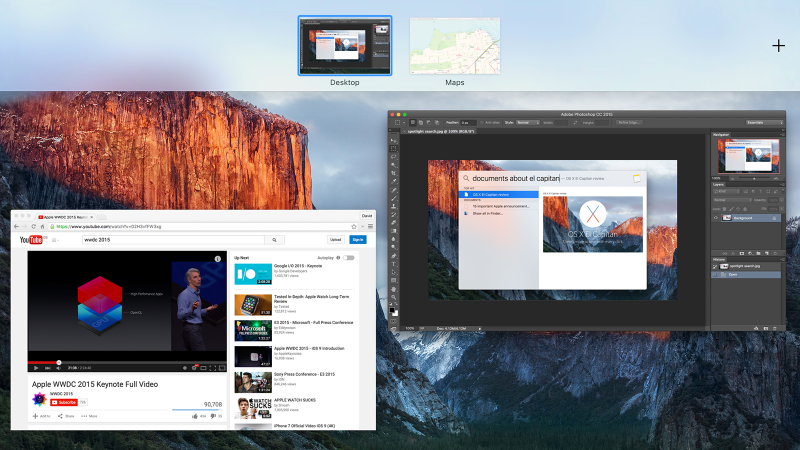800x450 pixels.
Task: Subscribe to the WWDC 2015 channel
Action: click(64, 403)
